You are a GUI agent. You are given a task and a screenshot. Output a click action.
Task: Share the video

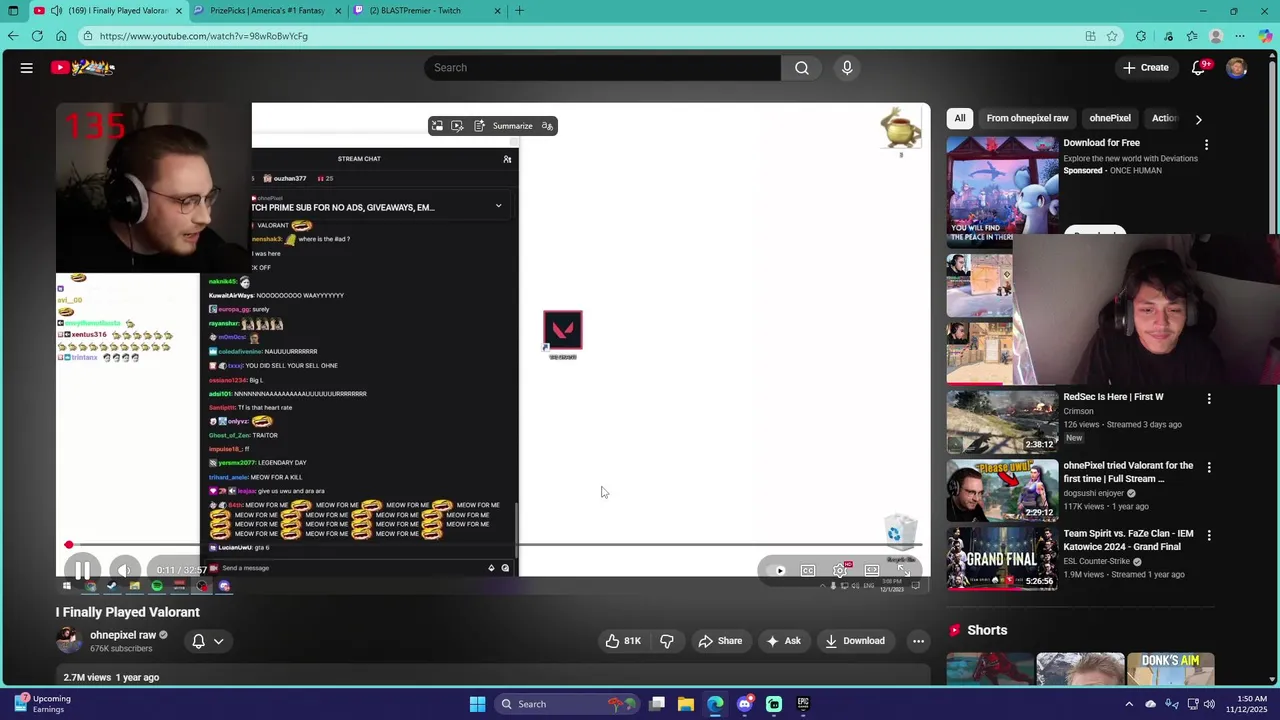coord(720,641)
